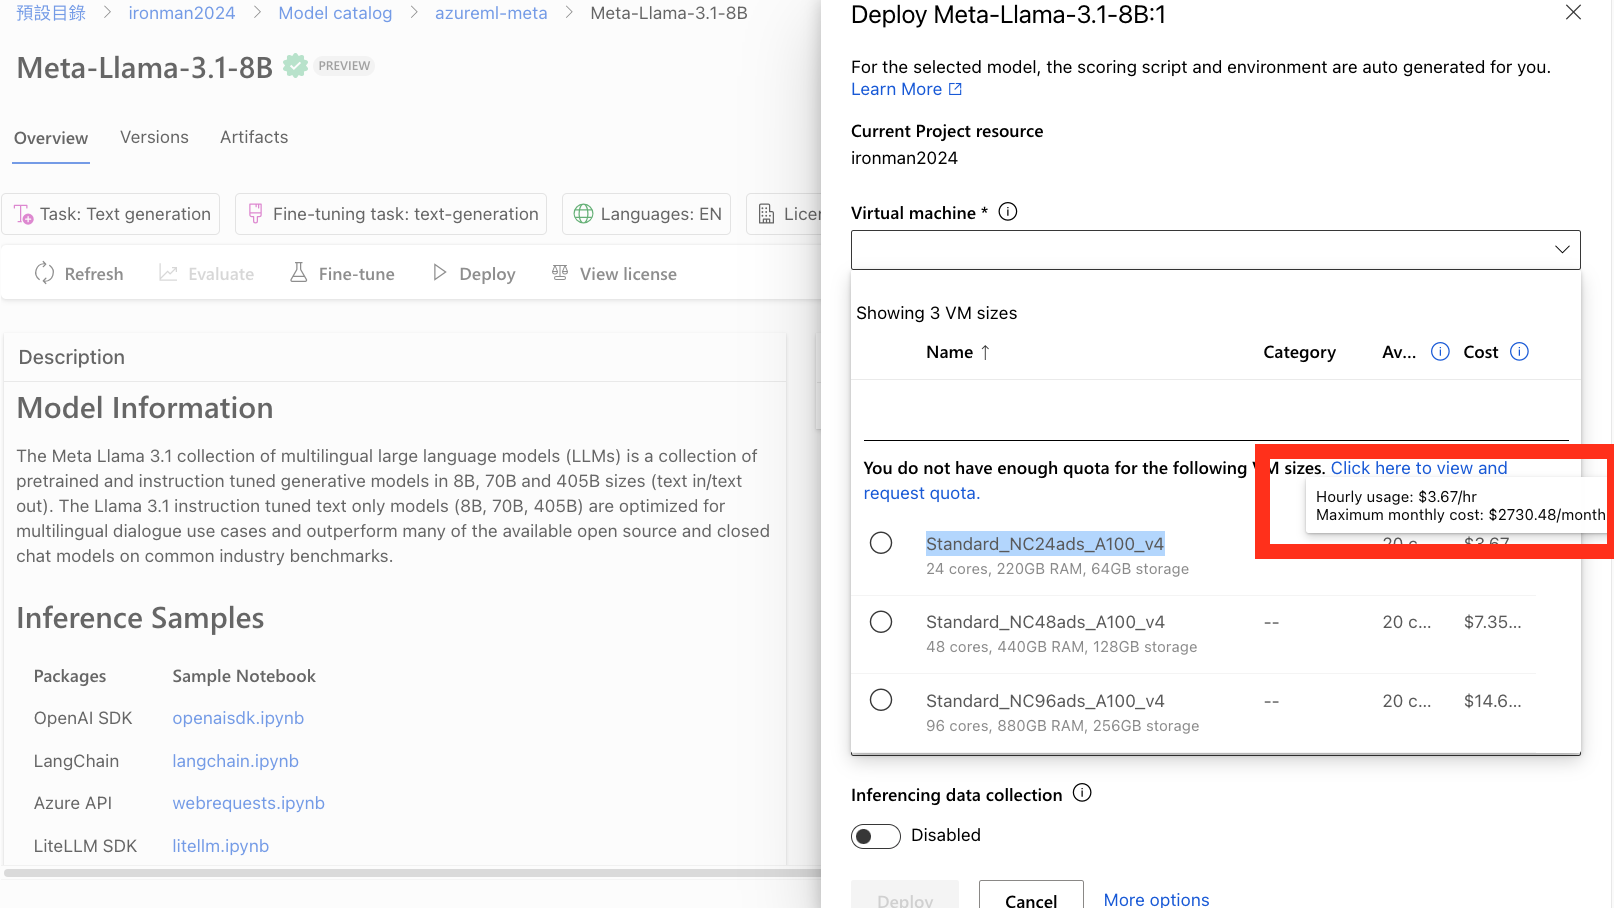Click the PREVIEW badge
Screen dimensions: 1614x908
click(x=344, y=66)
